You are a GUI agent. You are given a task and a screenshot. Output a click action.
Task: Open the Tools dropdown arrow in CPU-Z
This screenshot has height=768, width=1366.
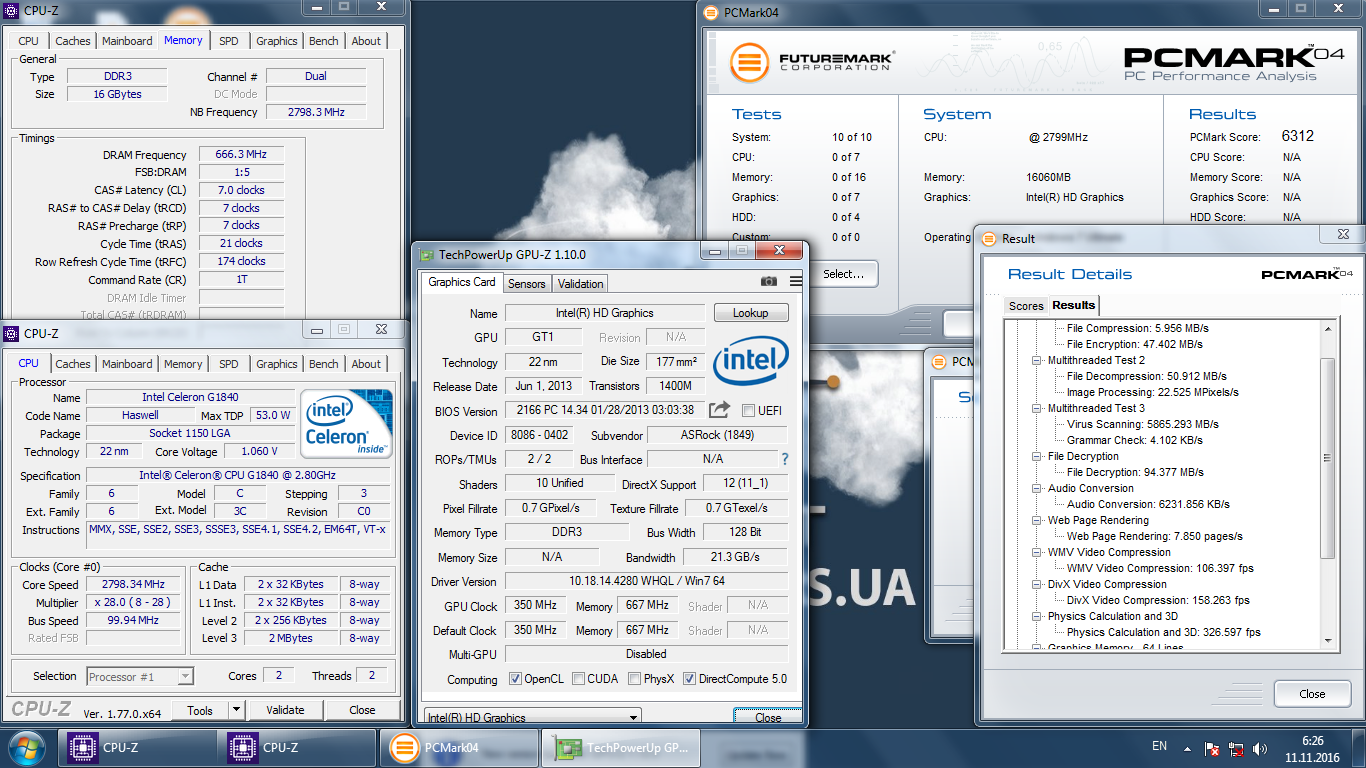point(236,710)
